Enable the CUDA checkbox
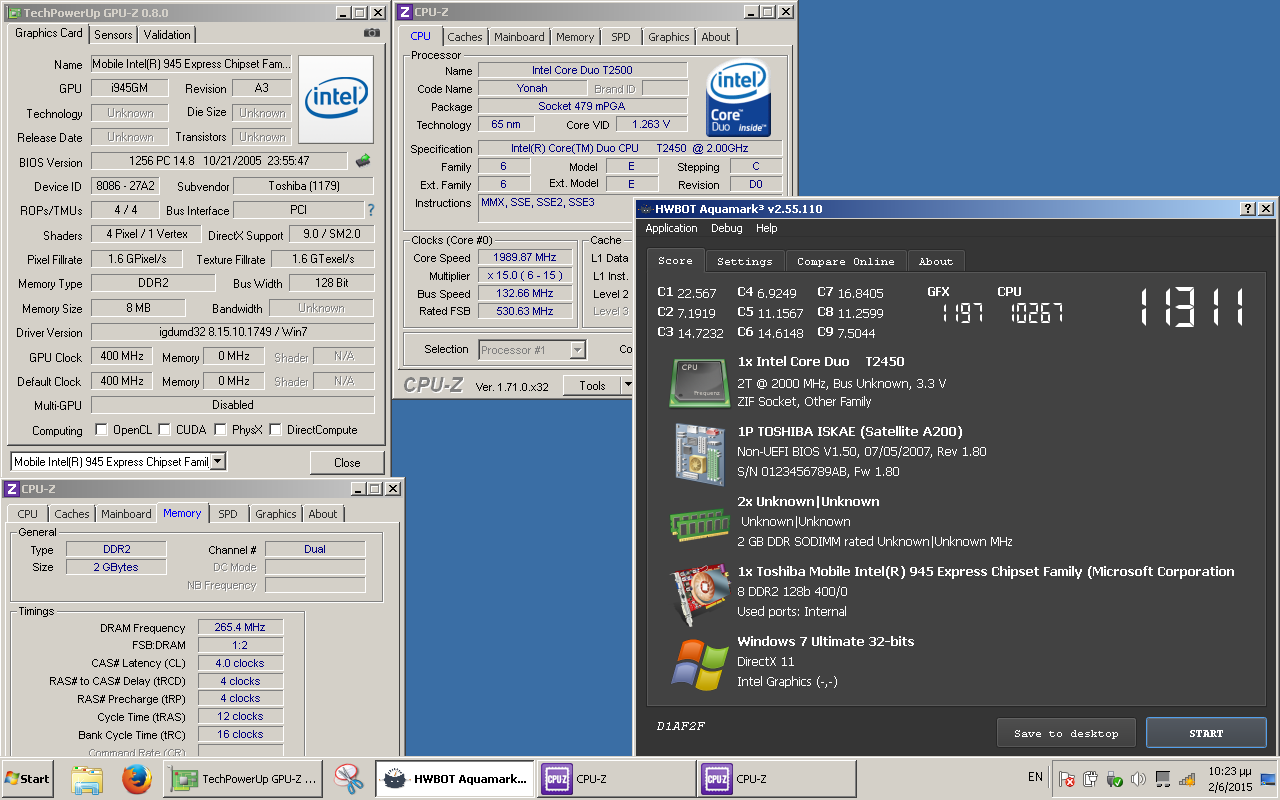1280x800 pixels. point(164,430)
